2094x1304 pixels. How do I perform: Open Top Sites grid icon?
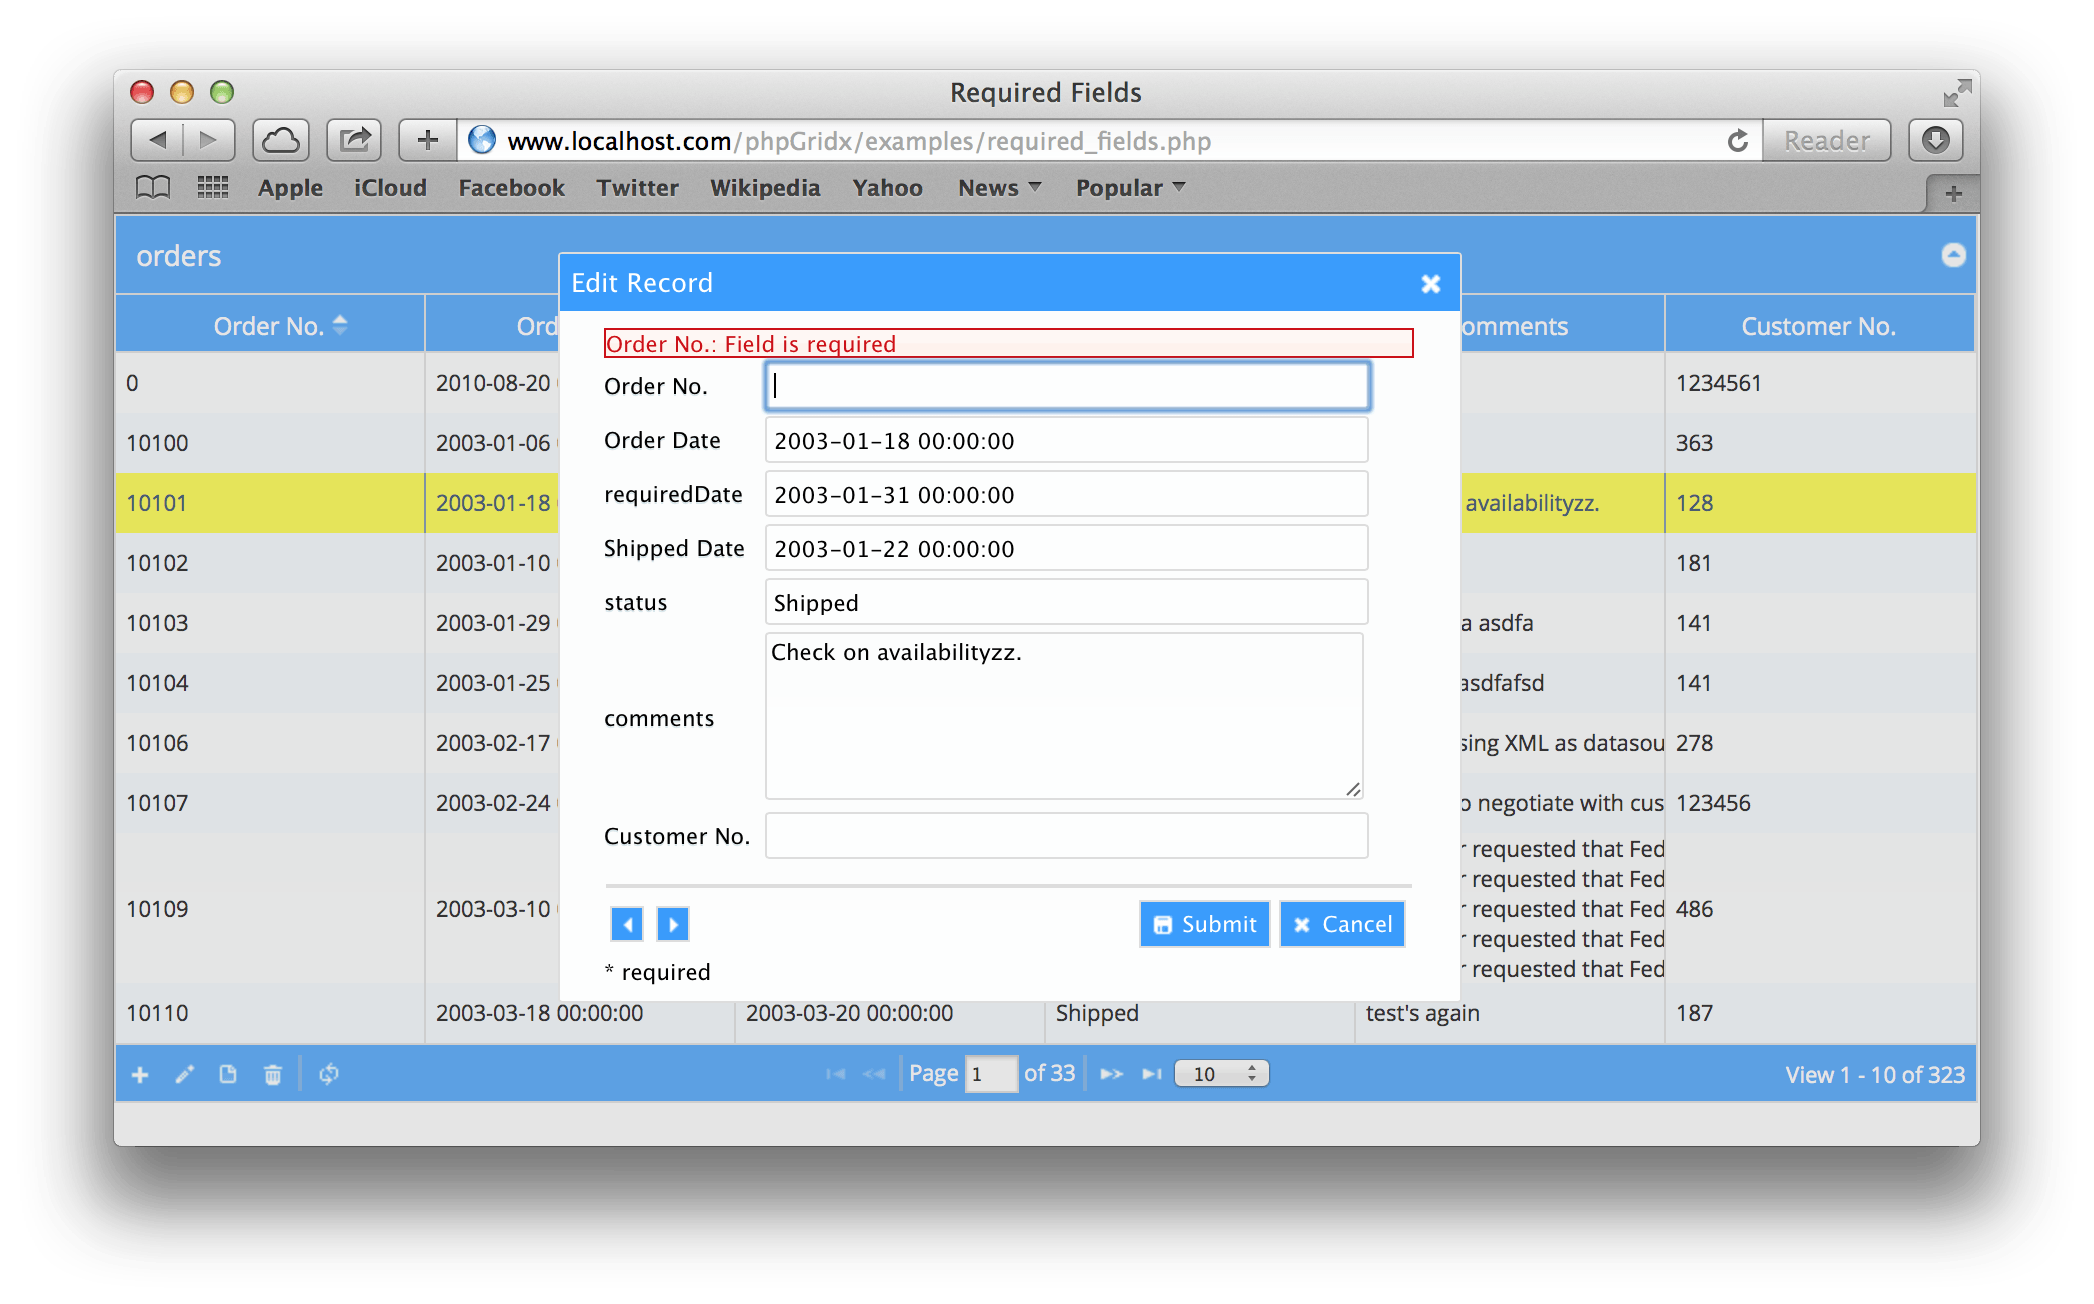pos(213,187)
